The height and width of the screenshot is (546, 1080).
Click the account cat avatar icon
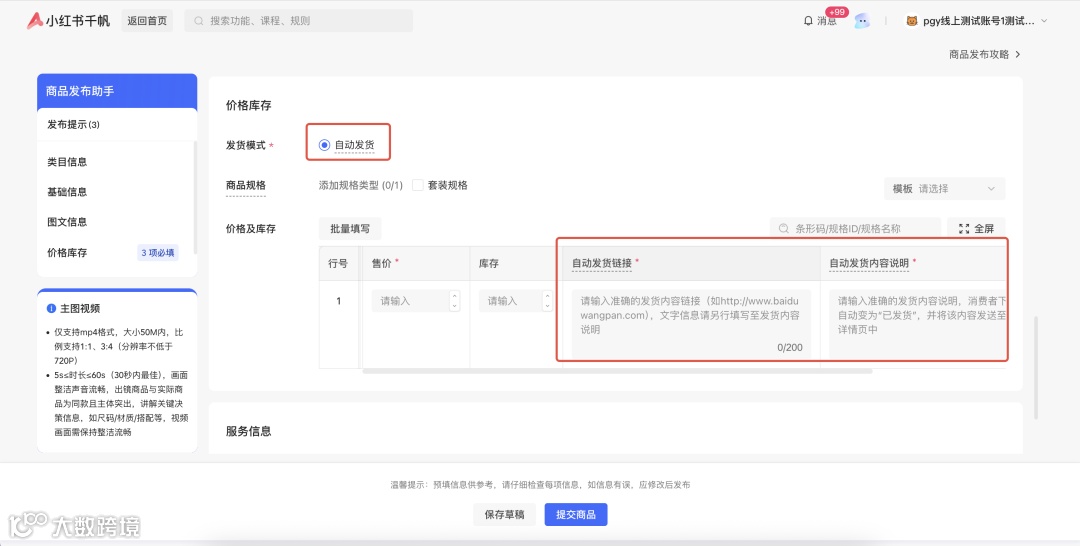912,21
